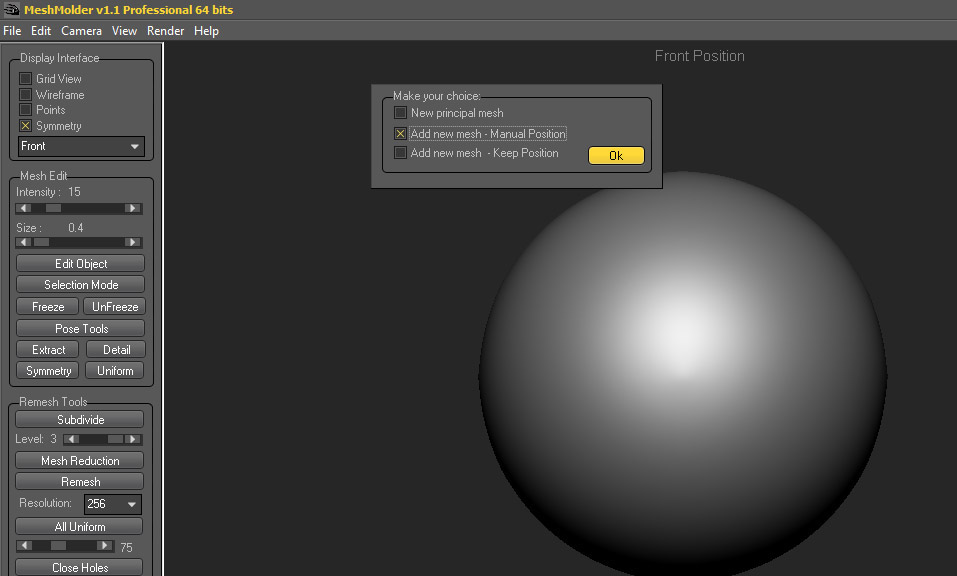Increase Size with right arrow
This screenshot has height=576, width=957.
[132, 242]
